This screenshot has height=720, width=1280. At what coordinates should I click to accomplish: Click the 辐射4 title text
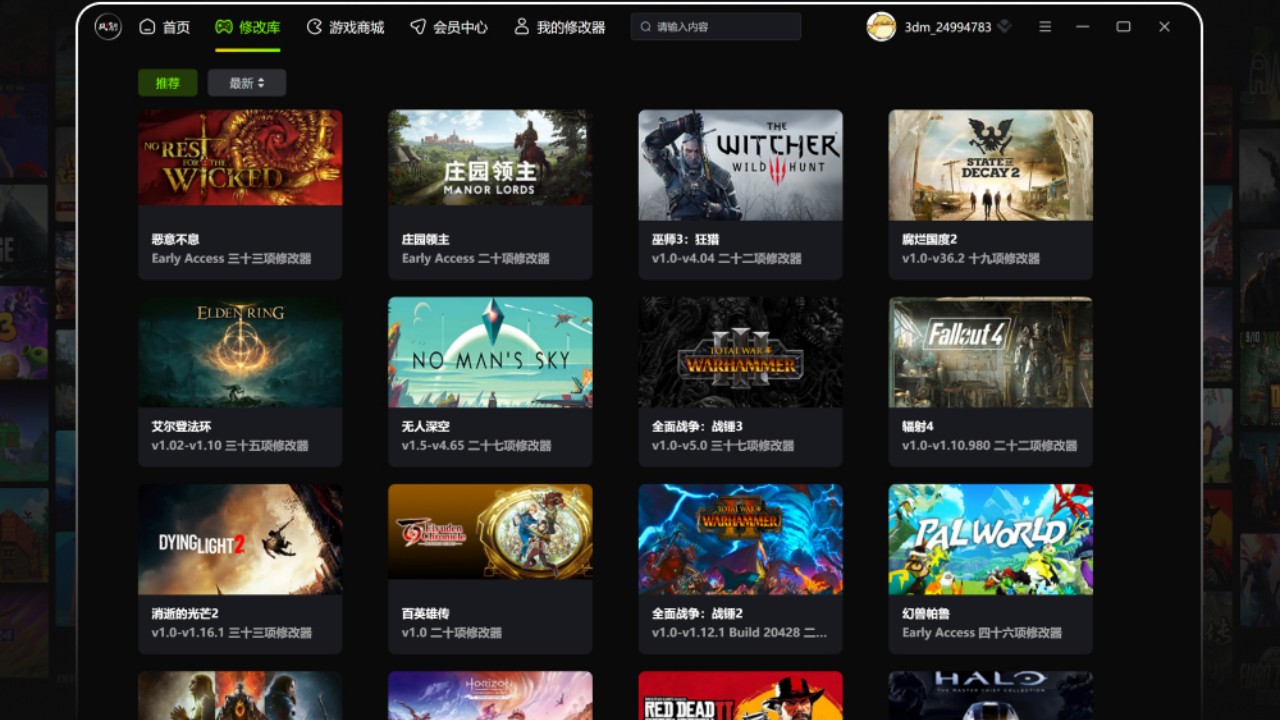point(918,427)
